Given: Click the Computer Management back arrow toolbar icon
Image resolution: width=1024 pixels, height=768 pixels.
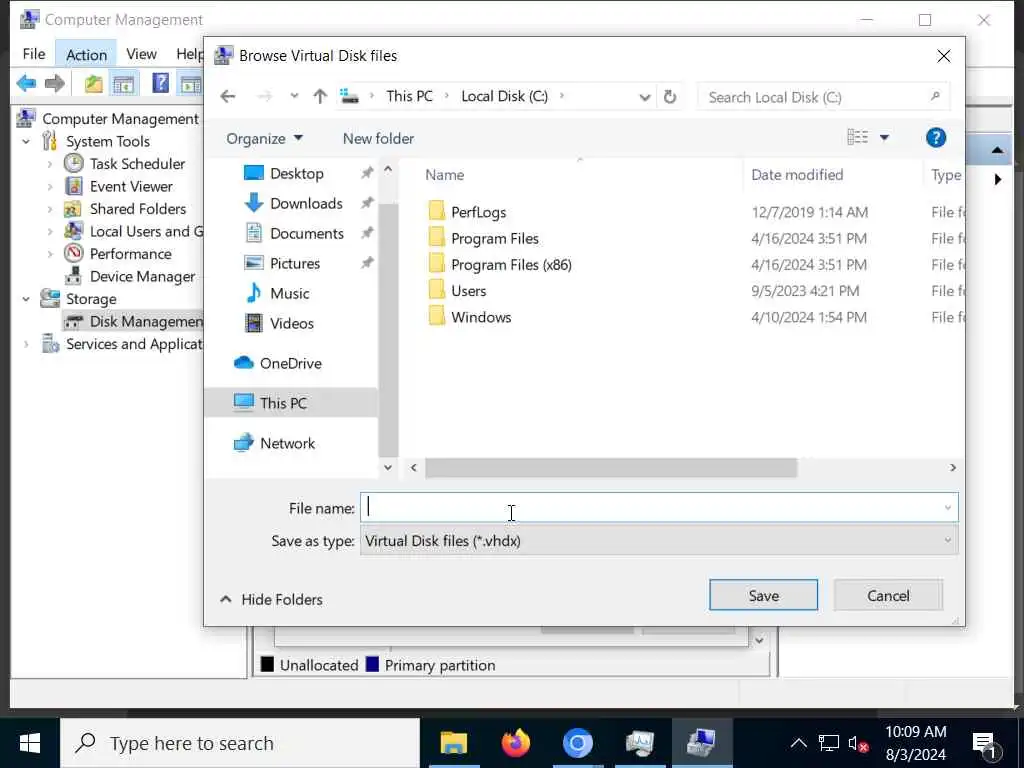Looking at the screenshot, I should click(26, 84).
